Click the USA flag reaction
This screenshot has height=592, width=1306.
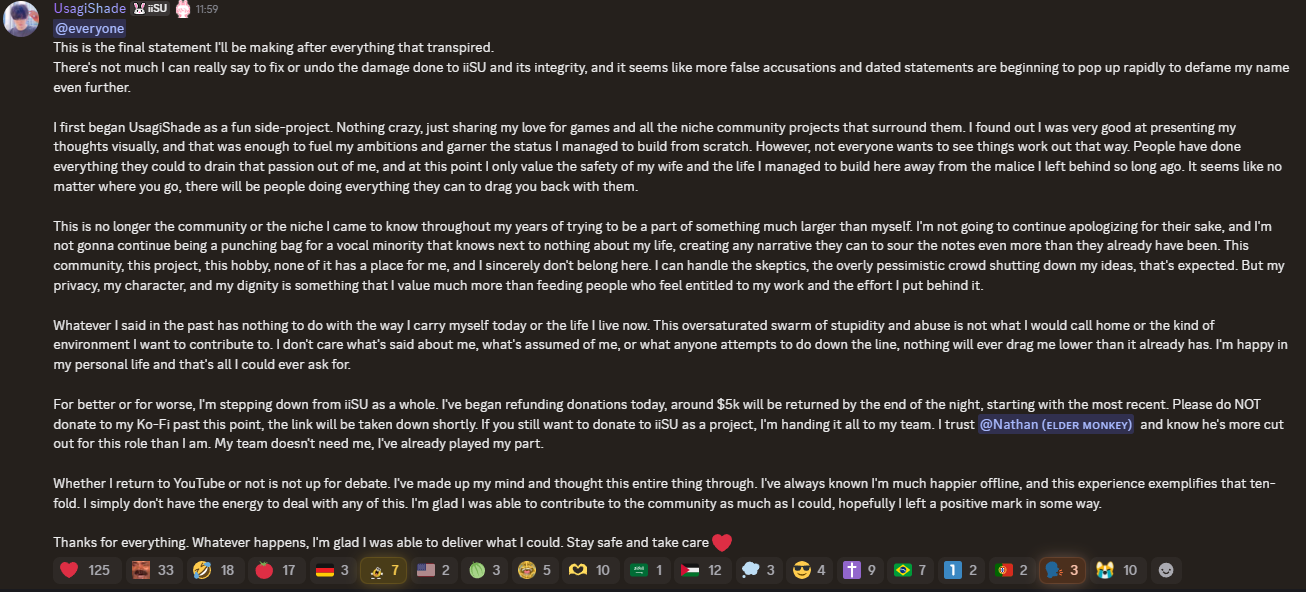[434, 571]
